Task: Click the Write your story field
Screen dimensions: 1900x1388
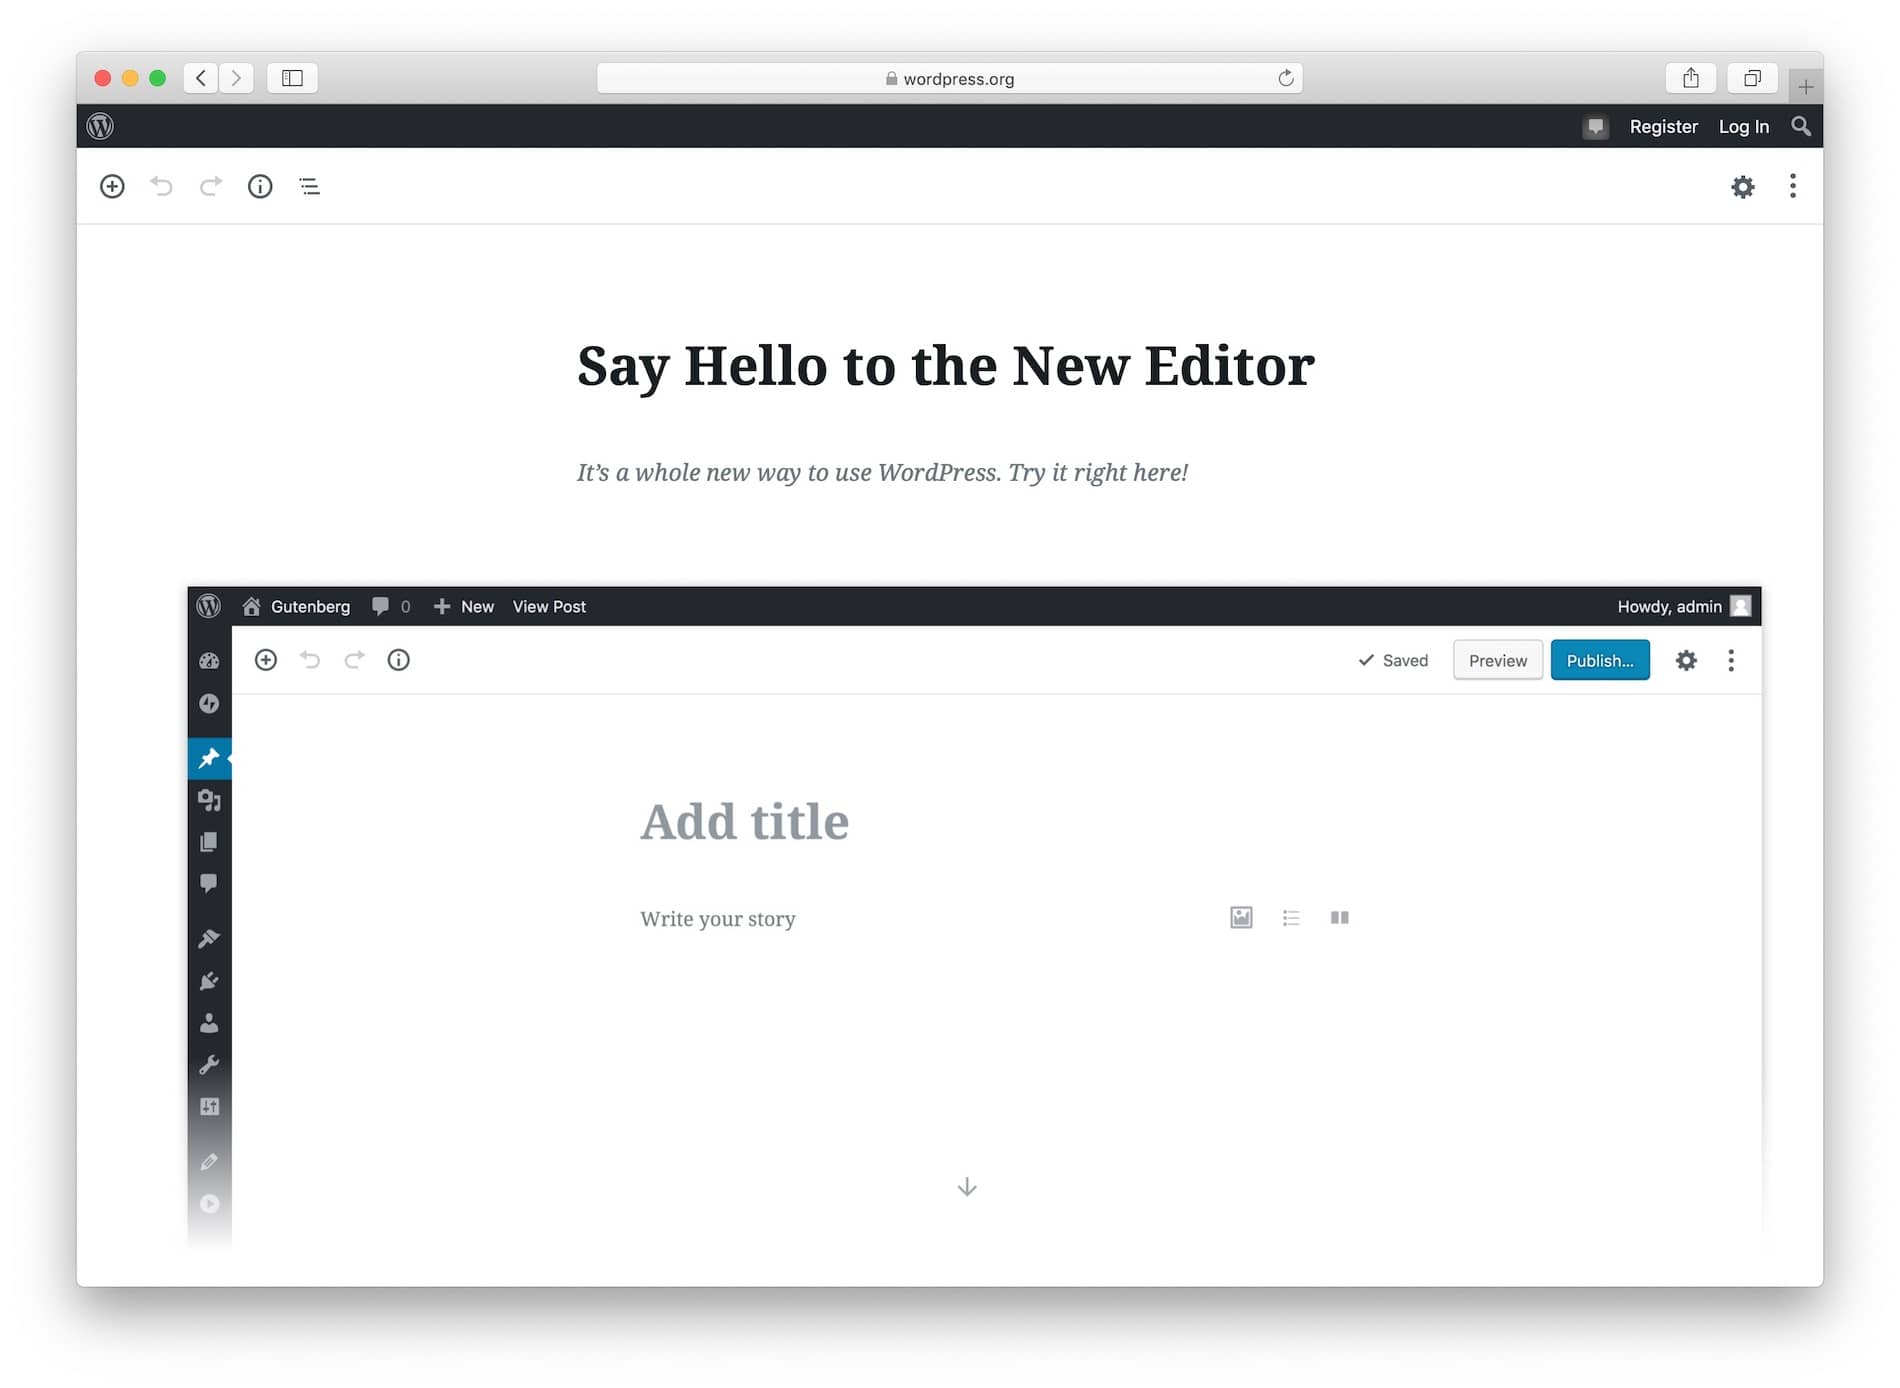Action: point(718,918)
